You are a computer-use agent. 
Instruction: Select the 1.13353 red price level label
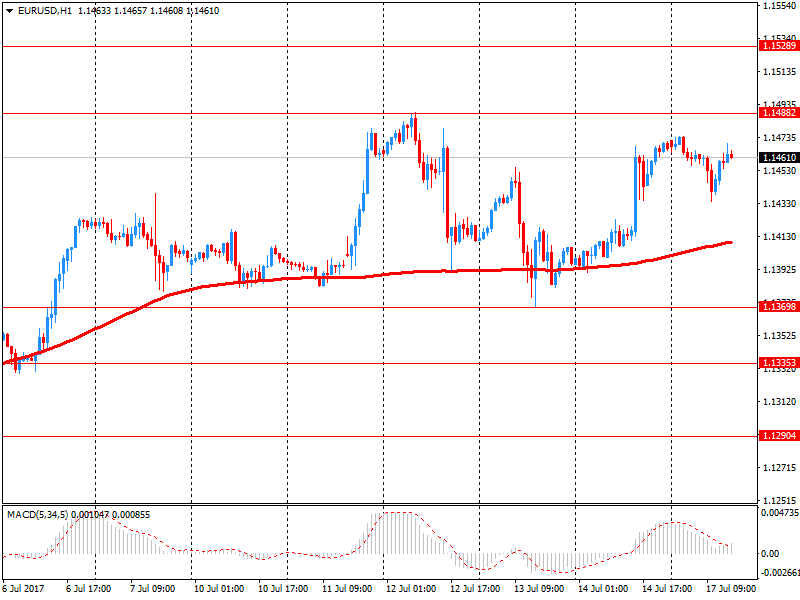(x=779, y=363)
